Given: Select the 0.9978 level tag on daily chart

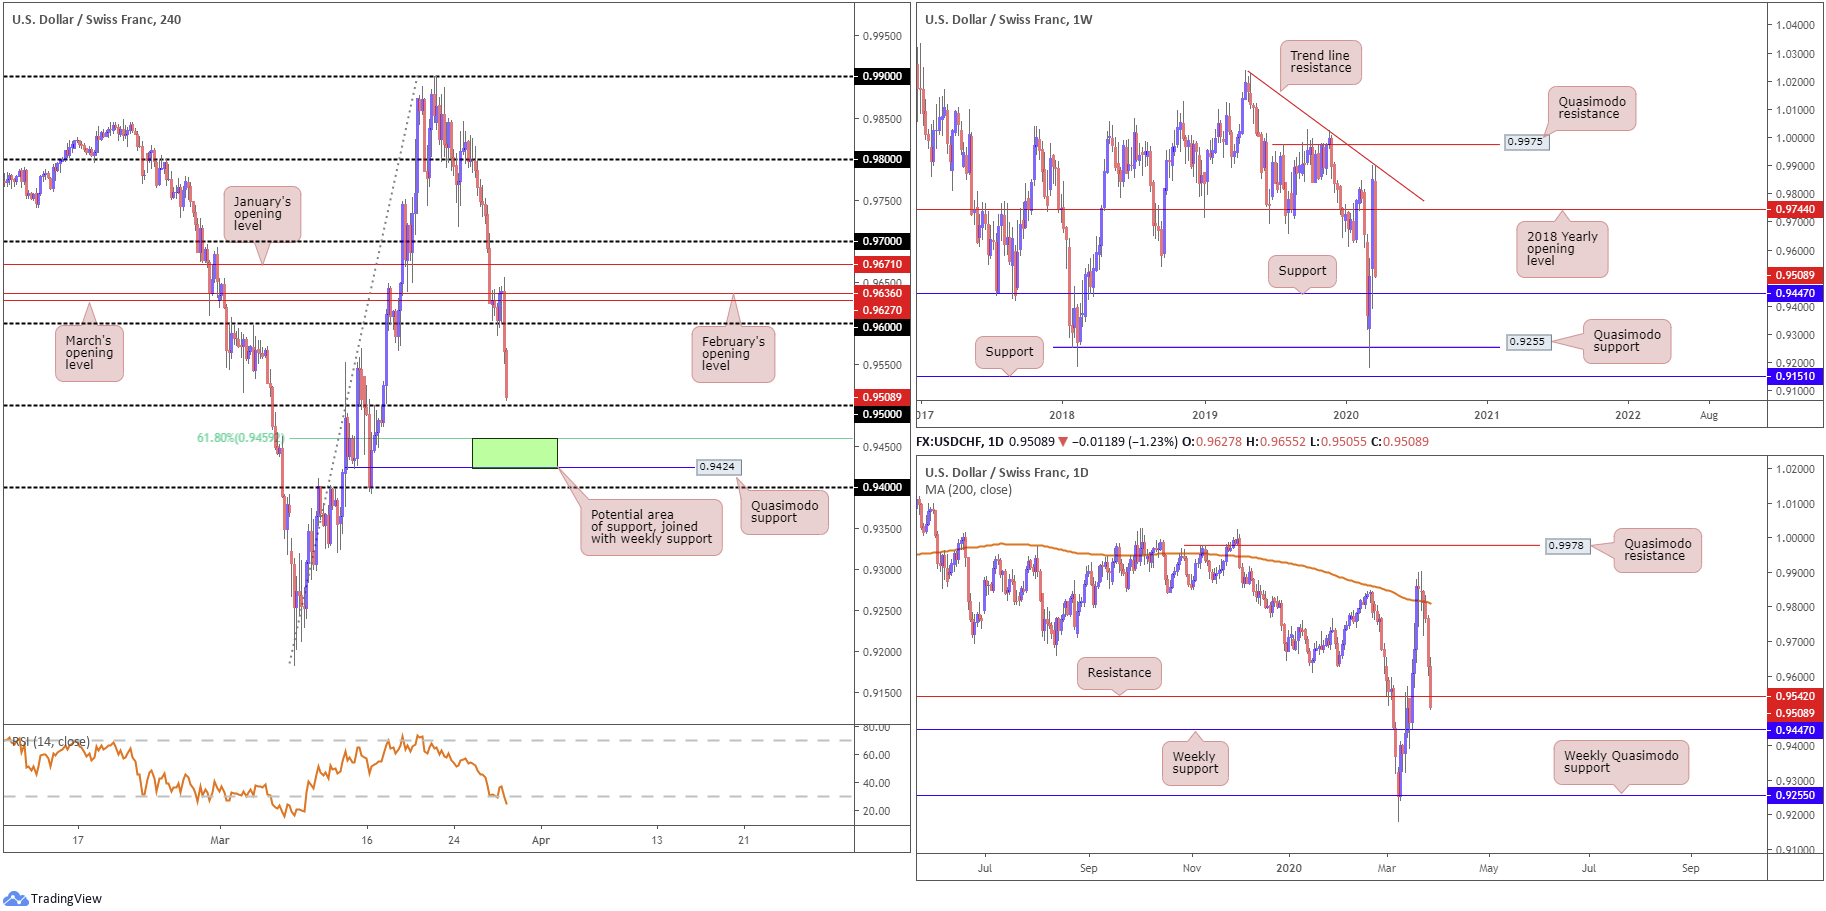Looking at the screenshot, I should coord(1567,546).
